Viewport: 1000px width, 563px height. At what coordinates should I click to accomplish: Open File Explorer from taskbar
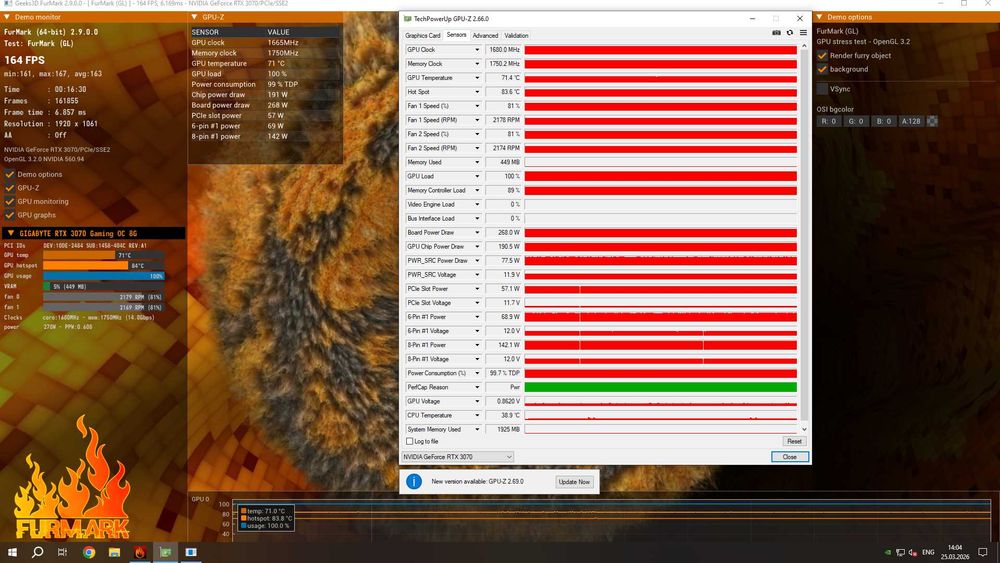[114, 552]
